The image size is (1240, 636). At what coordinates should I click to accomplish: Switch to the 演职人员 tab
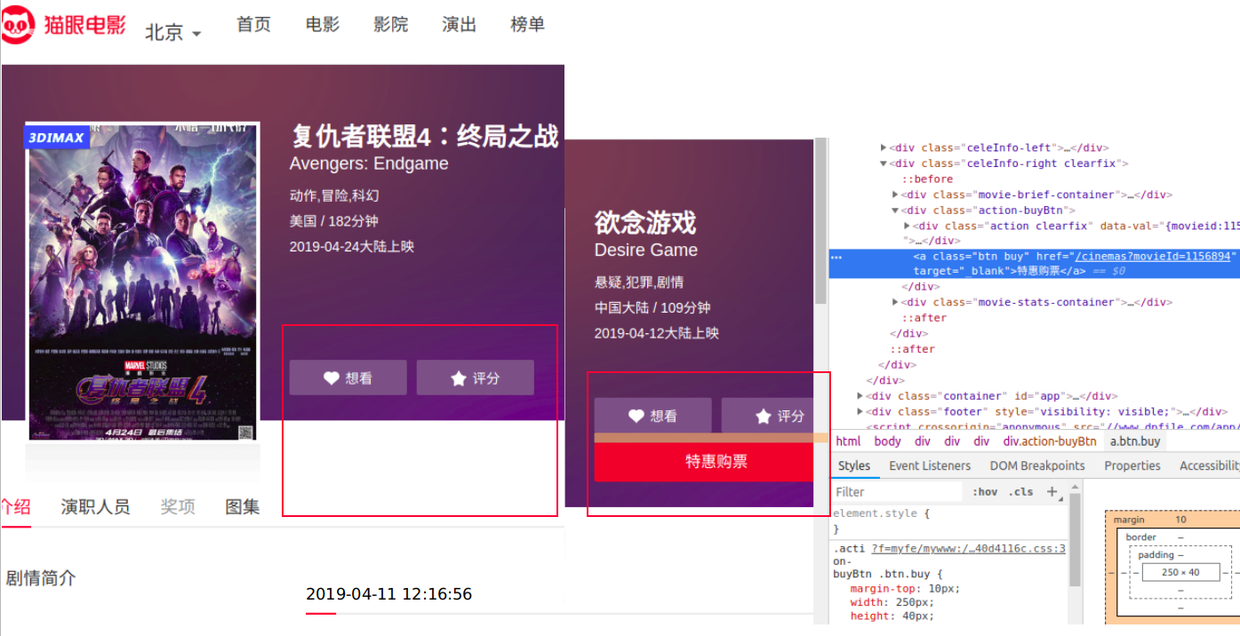(x=95, y=507)
